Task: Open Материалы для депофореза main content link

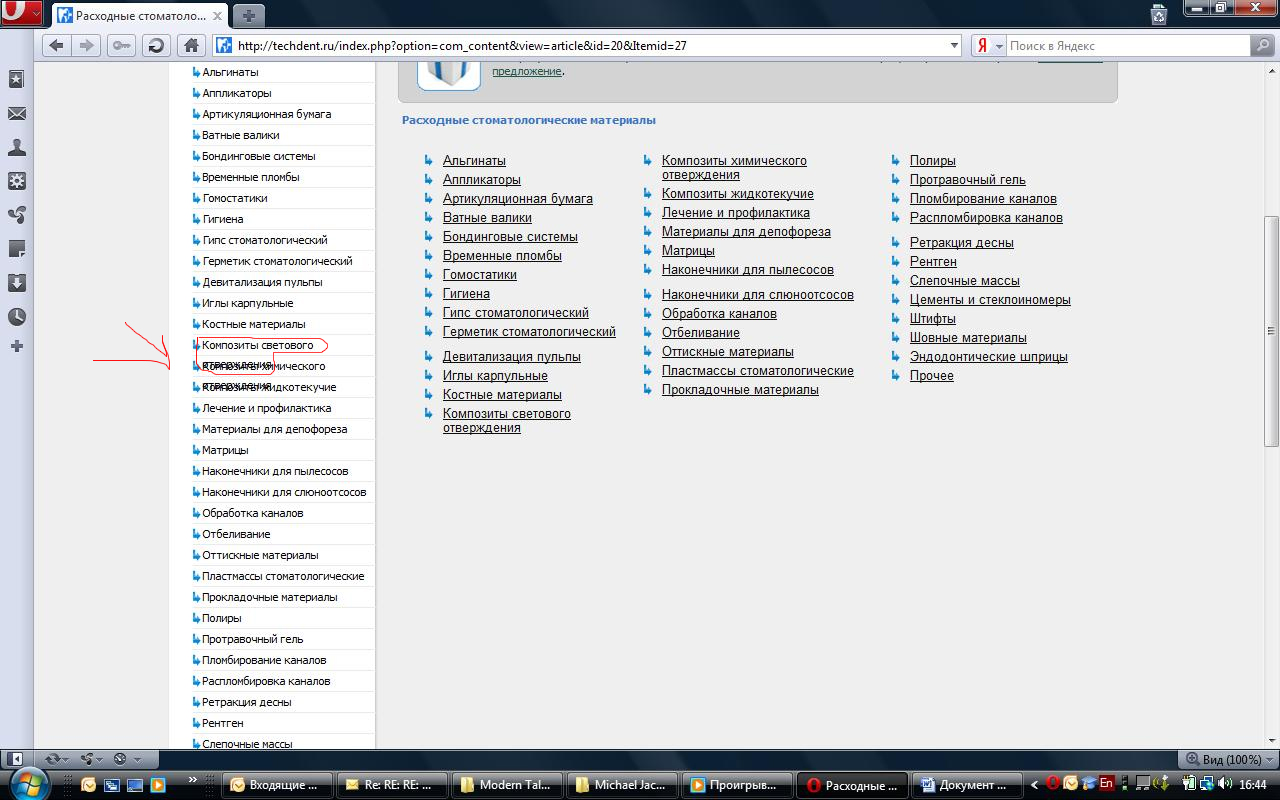Action: (746, 232)
